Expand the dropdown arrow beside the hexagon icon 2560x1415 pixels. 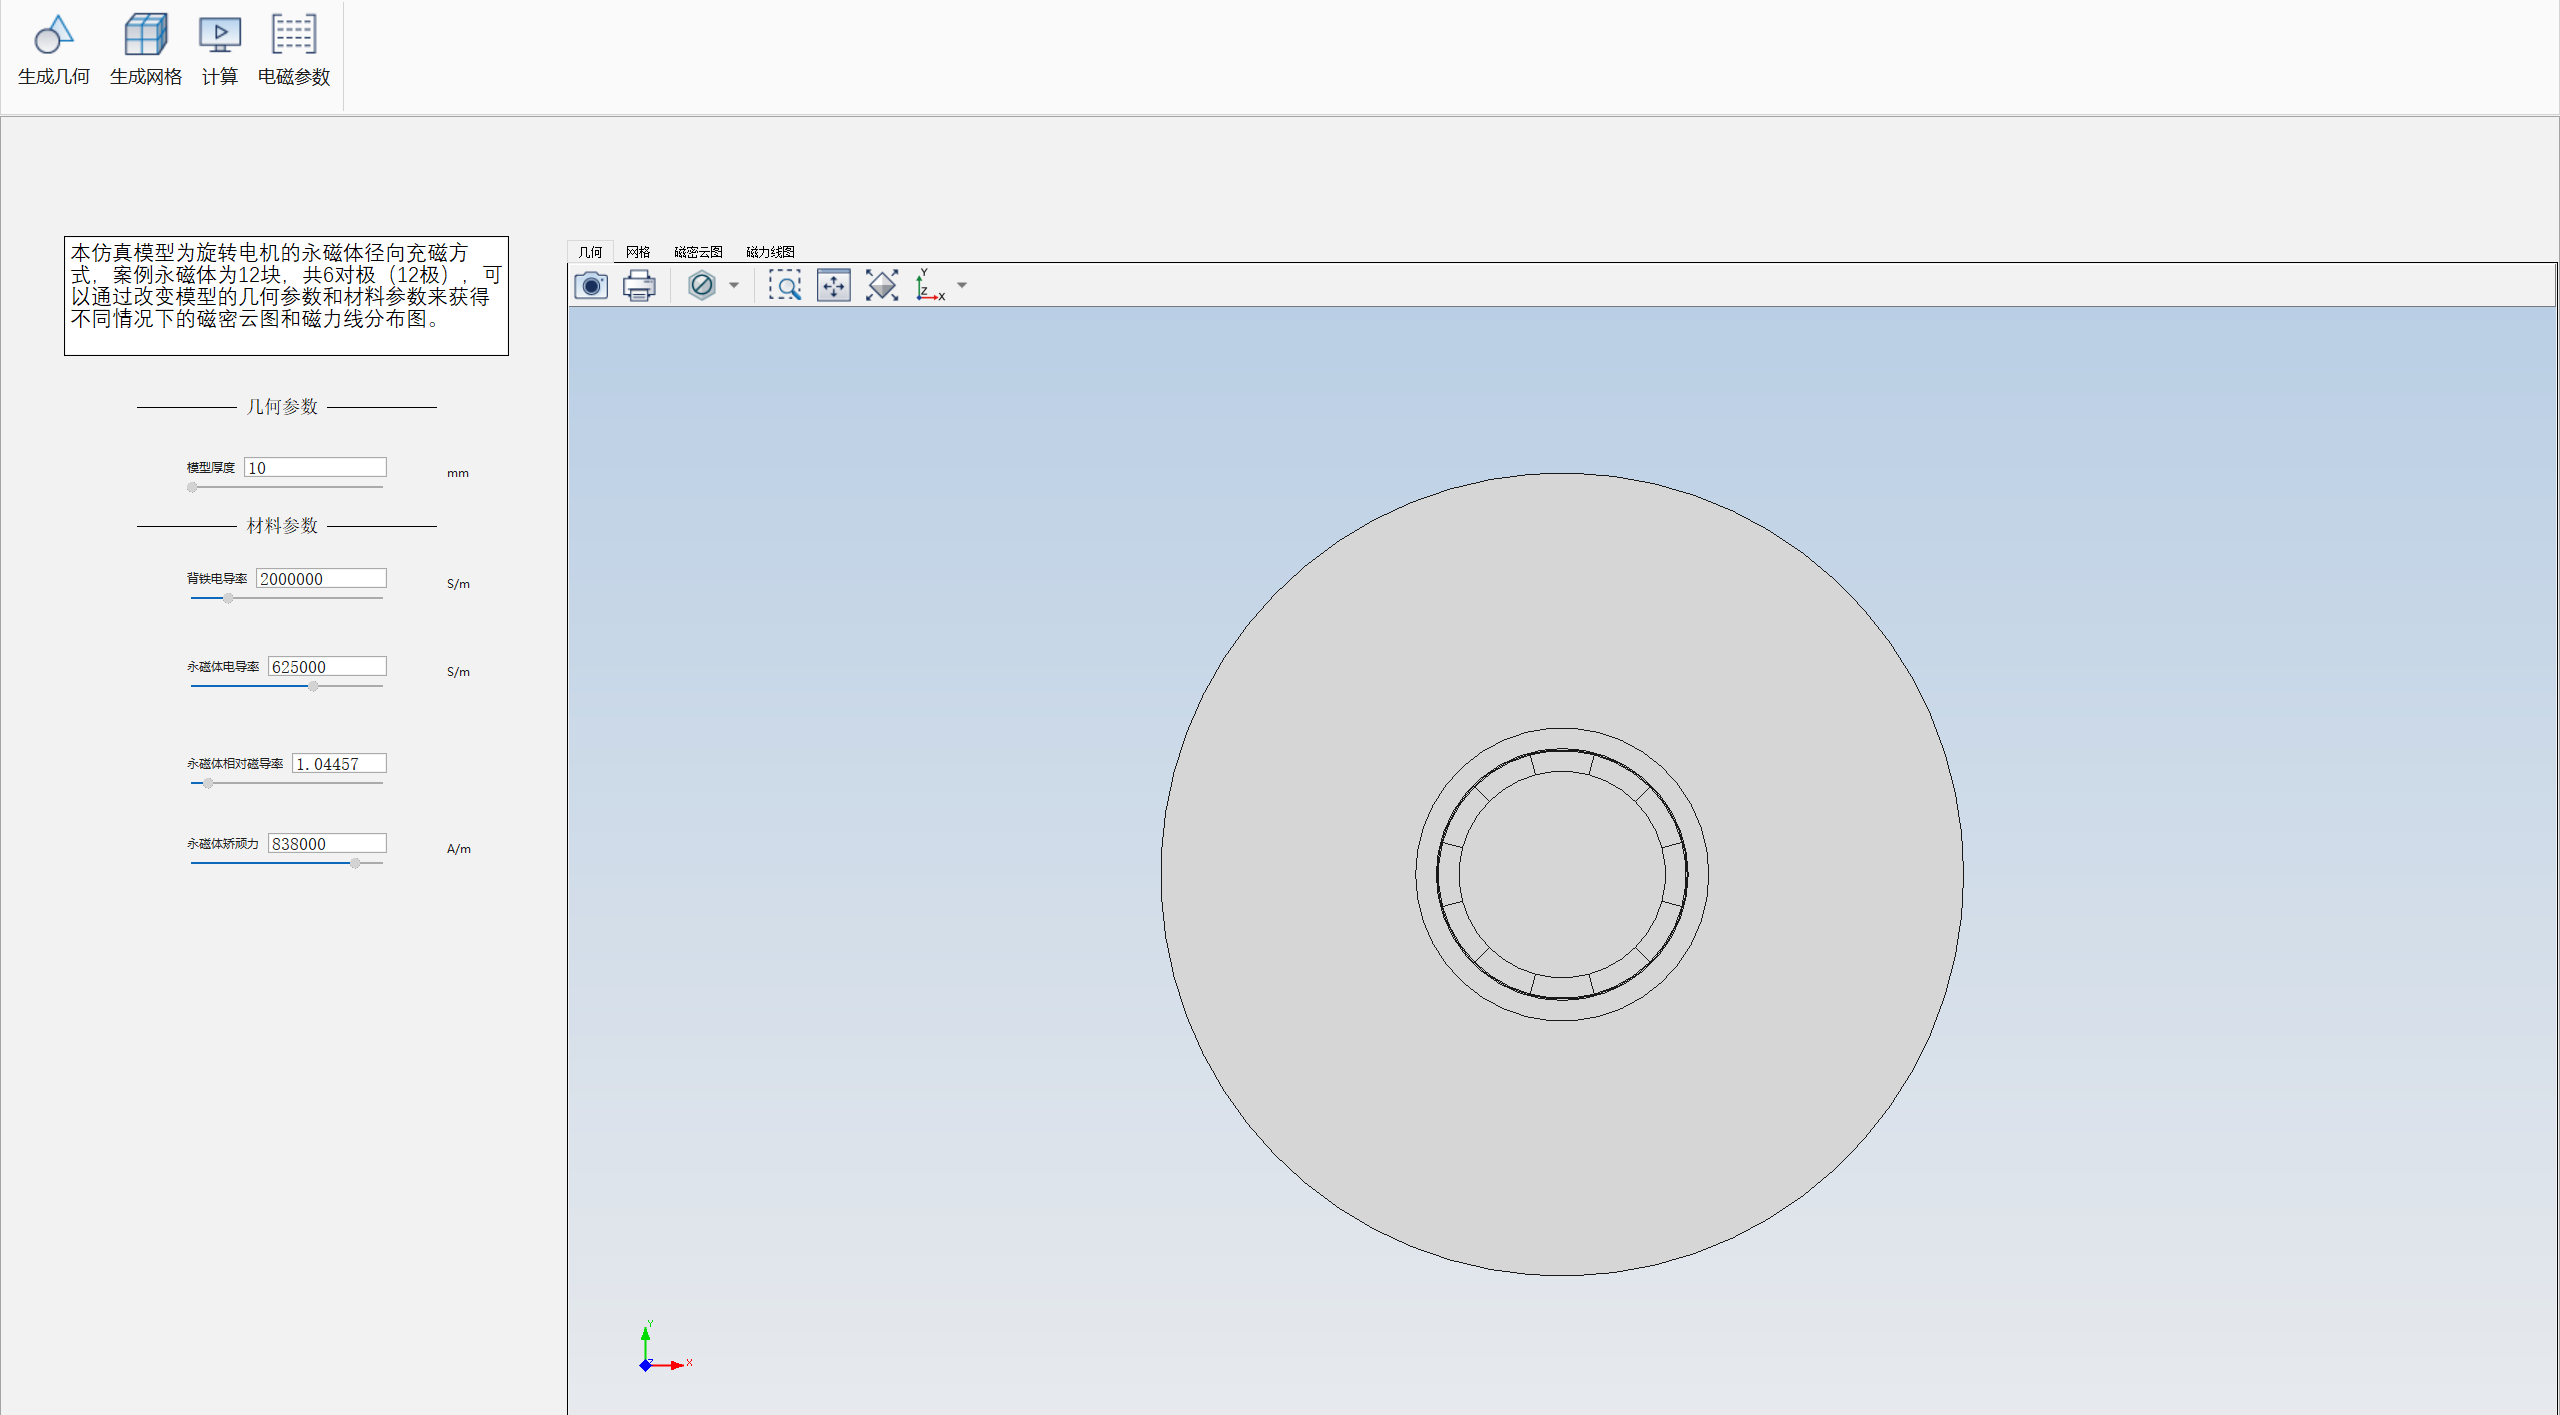pos(734,286)
